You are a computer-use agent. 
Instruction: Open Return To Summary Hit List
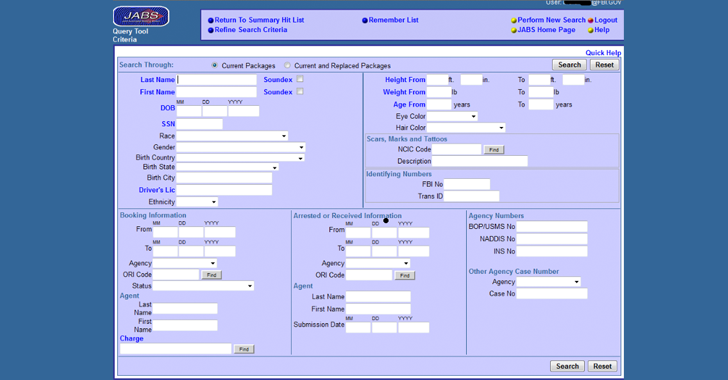coord(259,20)
